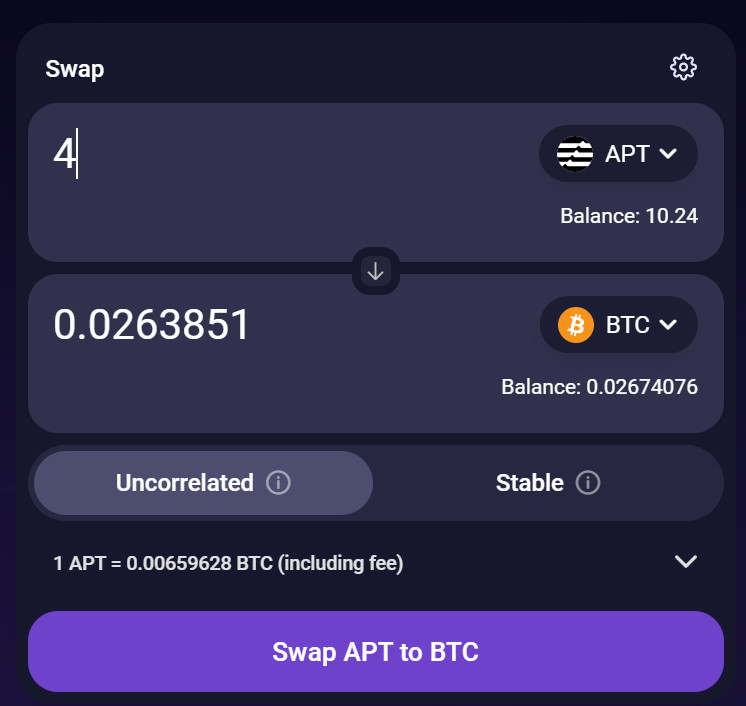Show info about Uncorrelated curve

(x=279, y=483)
